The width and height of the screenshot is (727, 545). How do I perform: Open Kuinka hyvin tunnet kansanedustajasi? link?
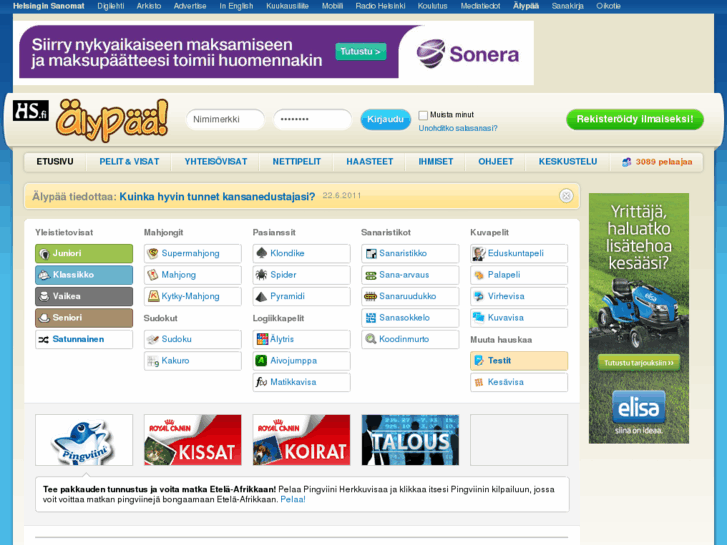pos(217,197)
